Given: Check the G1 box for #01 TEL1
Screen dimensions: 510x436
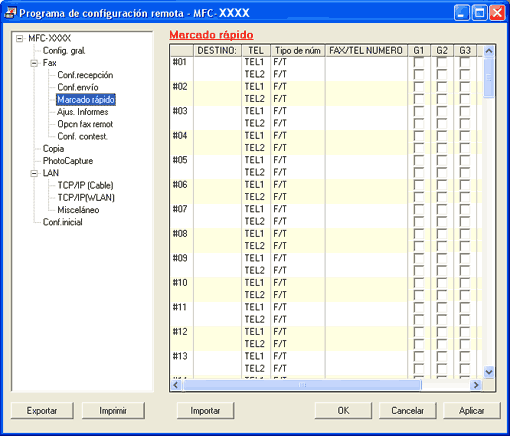Looking at the screenshot, I should 419,62.
